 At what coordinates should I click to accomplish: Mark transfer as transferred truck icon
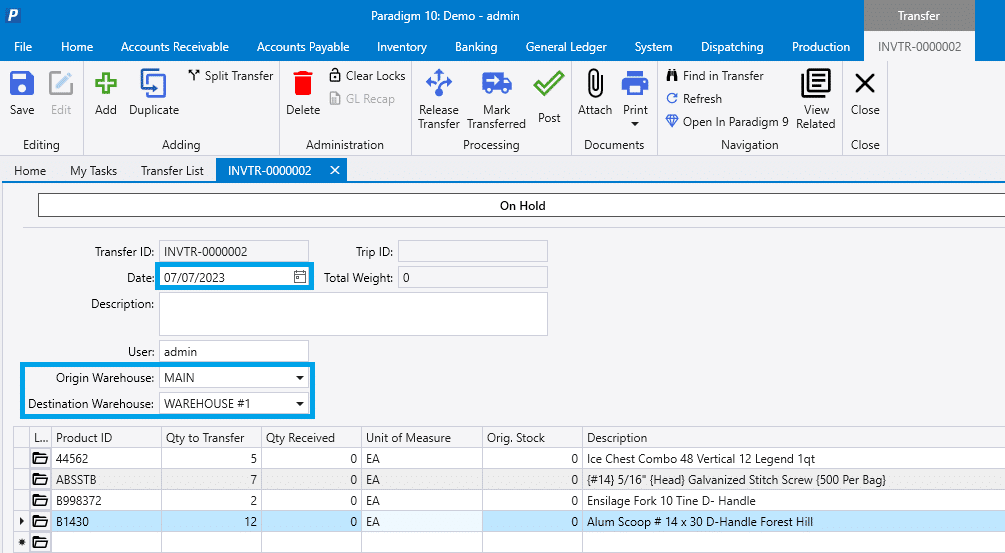[496, 99]
